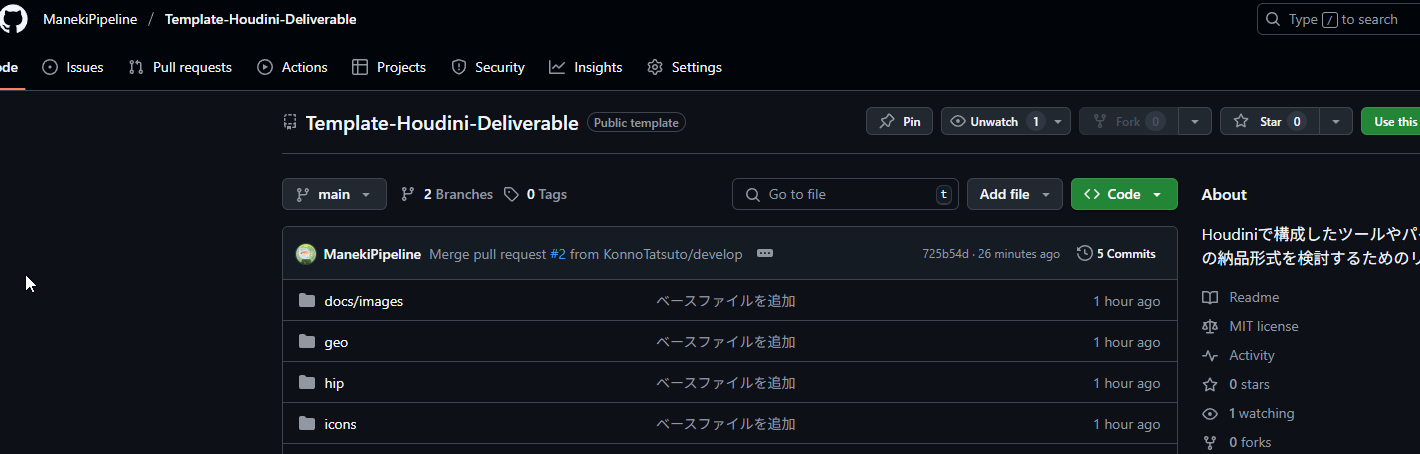Screen dimensions: 1420x454
Task: Click the docs/images folder icon
Action: tap(307, 301)
